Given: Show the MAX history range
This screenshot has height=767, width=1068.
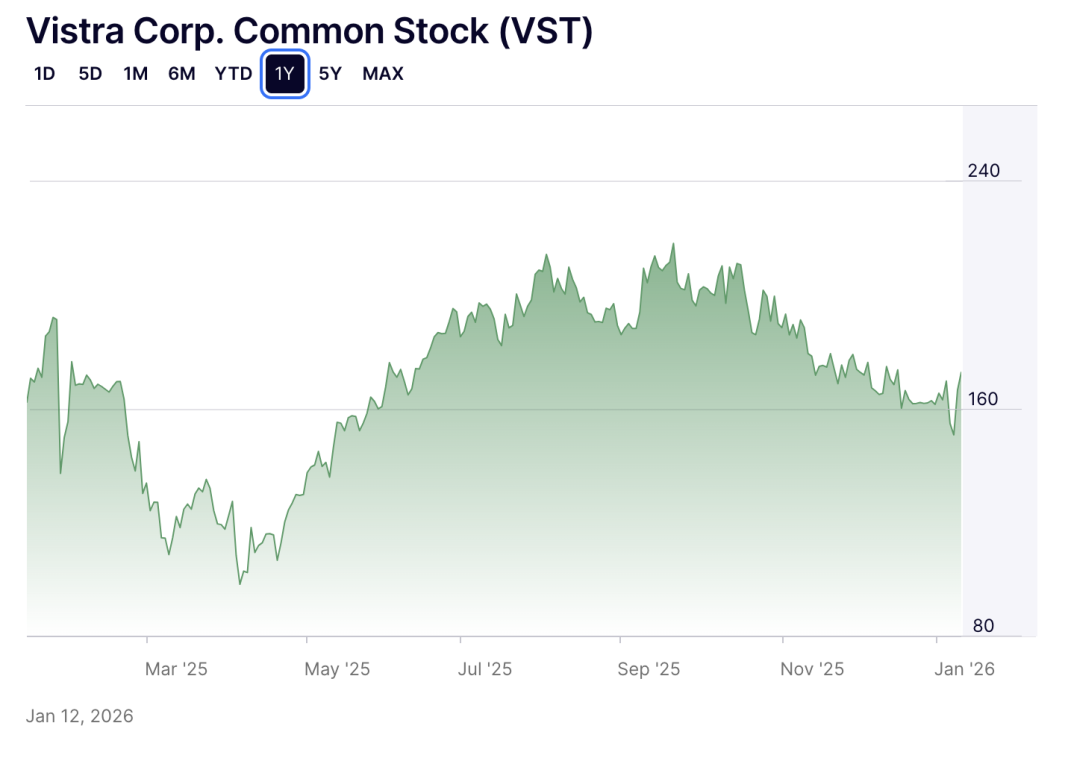Looking at the screenshot, I should pos(383,74).
